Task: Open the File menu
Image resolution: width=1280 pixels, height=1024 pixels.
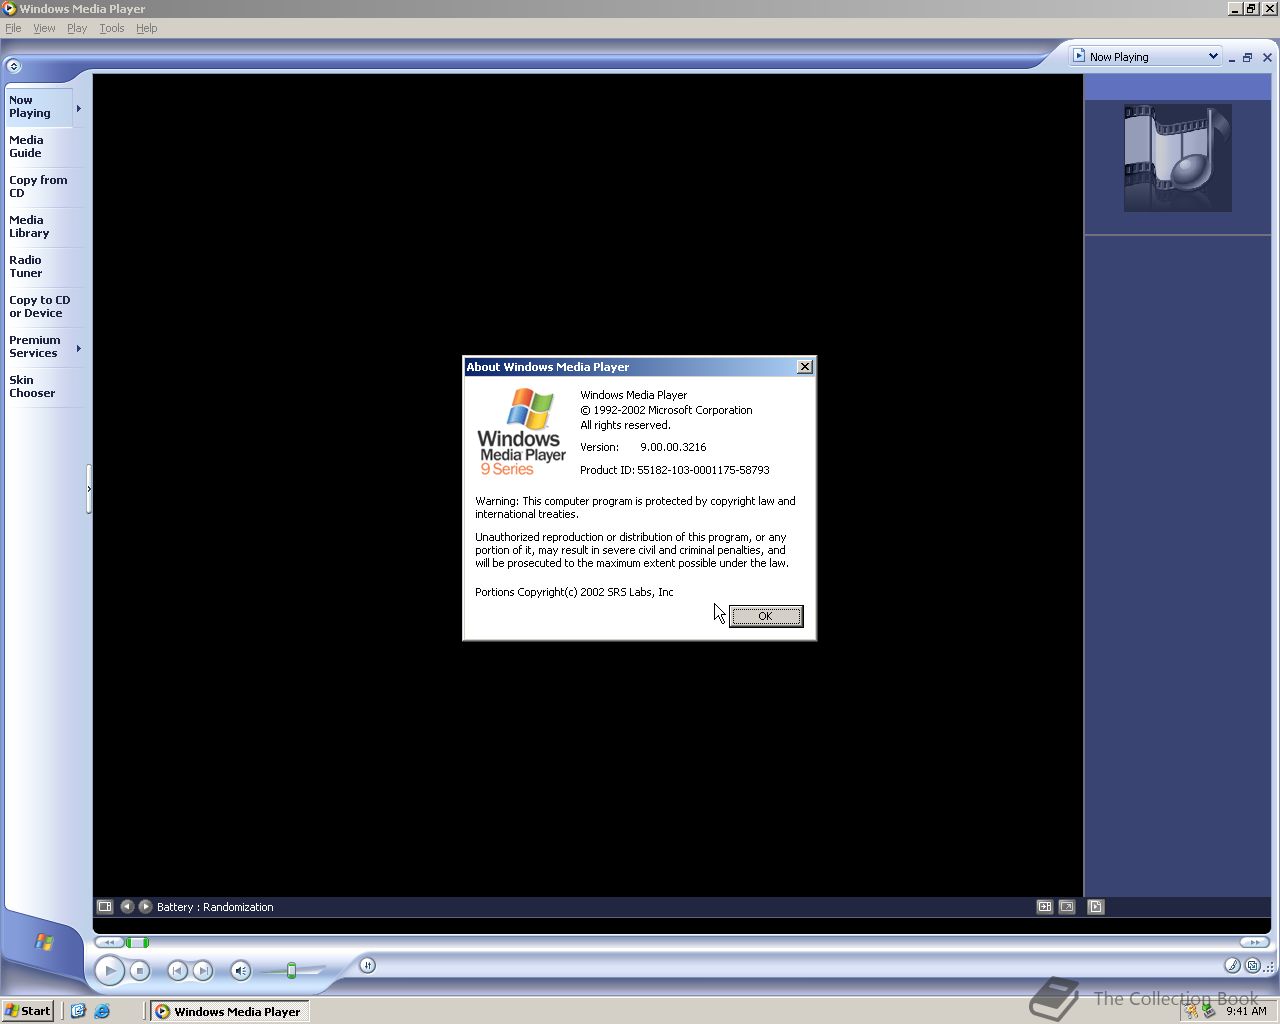Action: 13,28
